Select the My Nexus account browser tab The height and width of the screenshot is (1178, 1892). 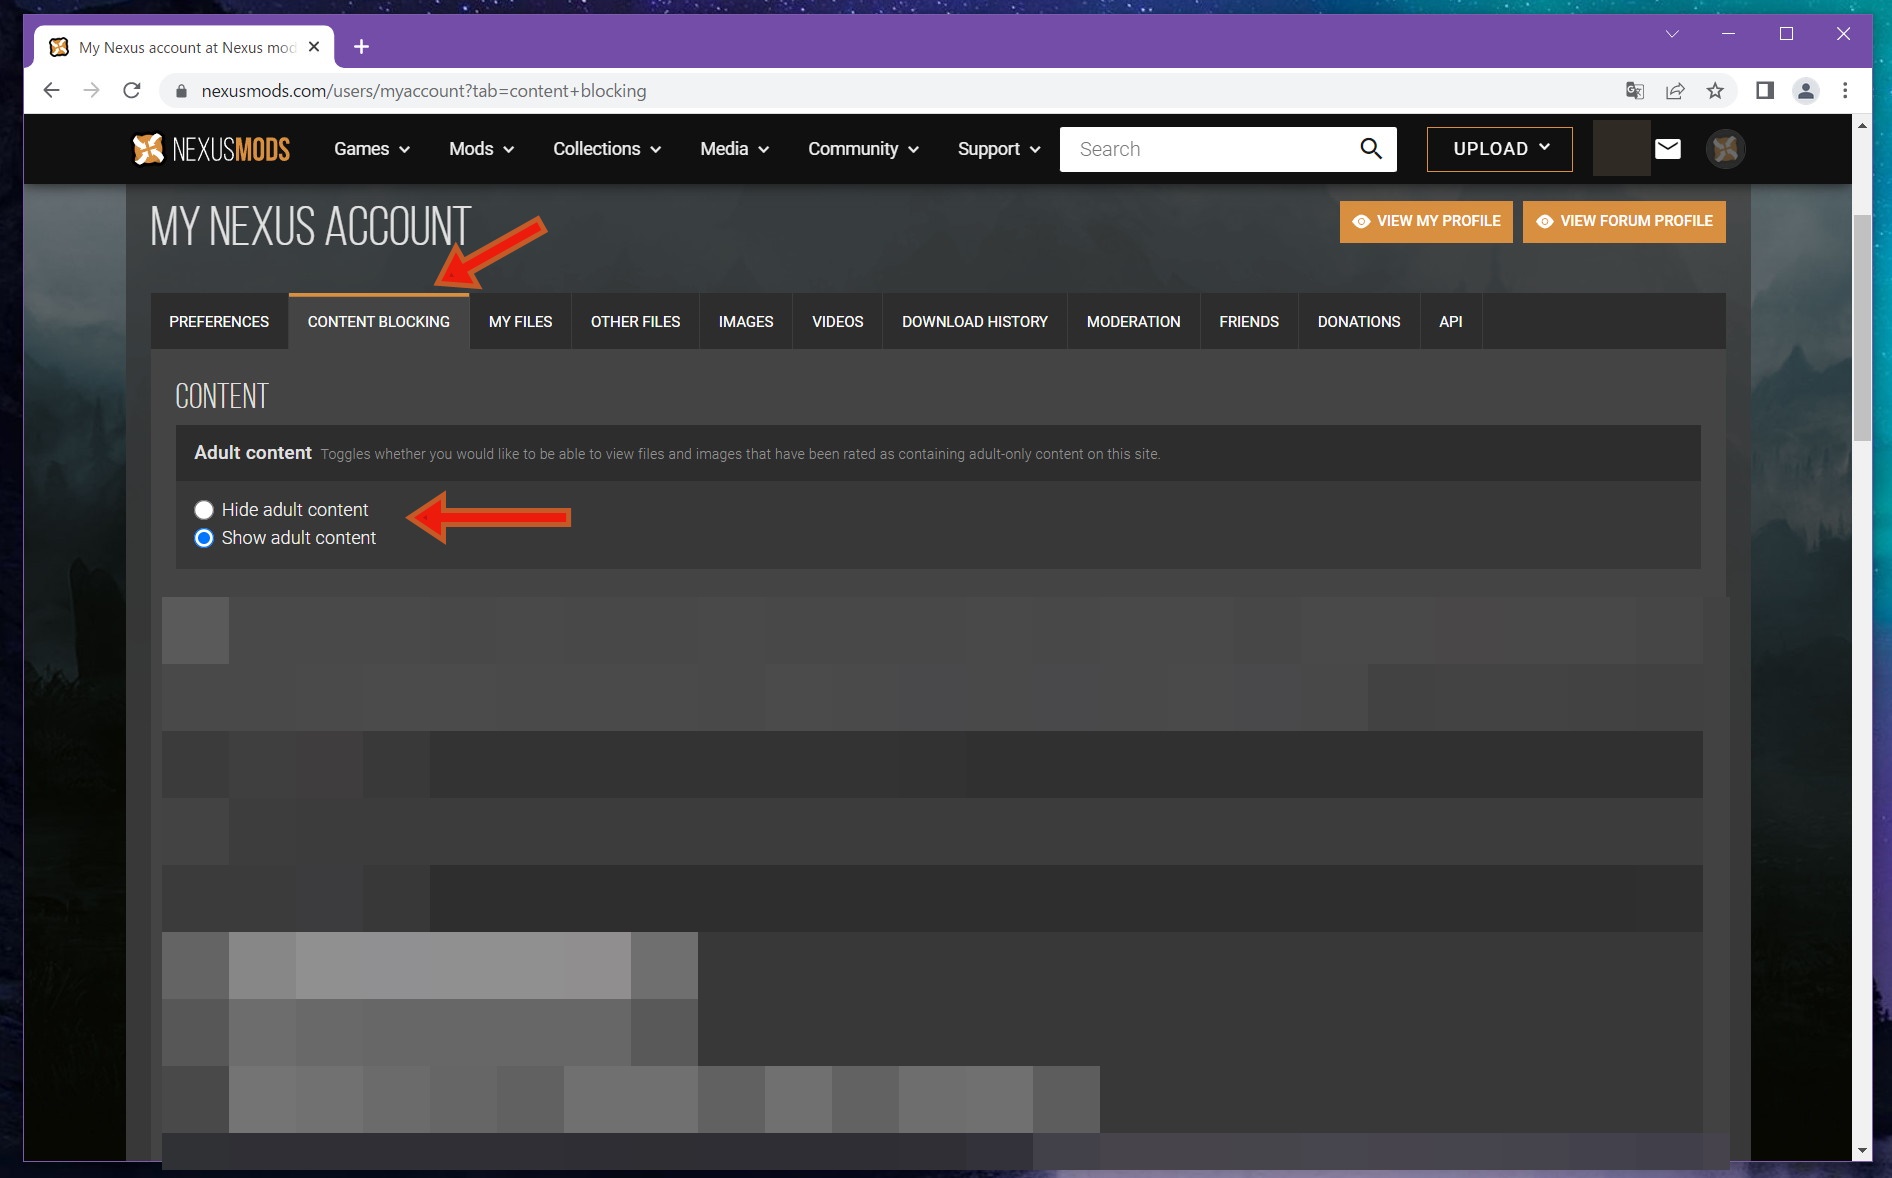[x=185, y=47]
